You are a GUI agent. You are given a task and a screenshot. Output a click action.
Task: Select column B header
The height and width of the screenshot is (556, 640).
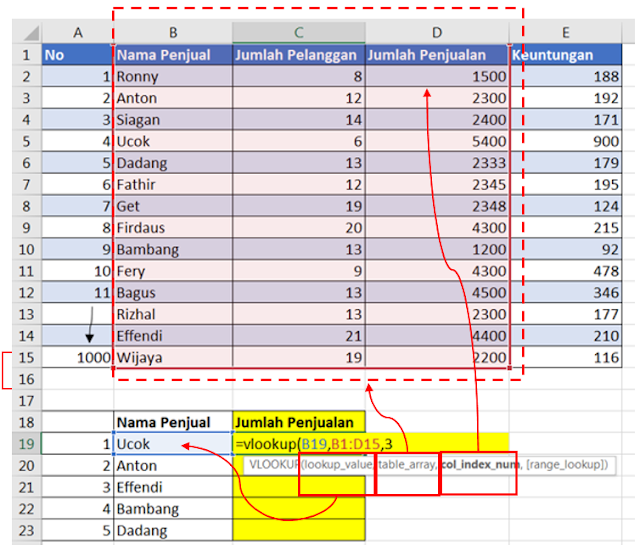pos(173,33)
